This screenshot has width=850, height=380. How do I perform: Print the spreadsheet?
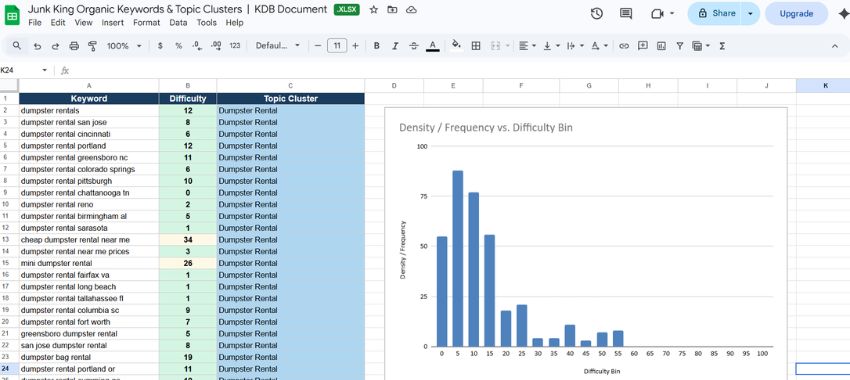point(74,46)
